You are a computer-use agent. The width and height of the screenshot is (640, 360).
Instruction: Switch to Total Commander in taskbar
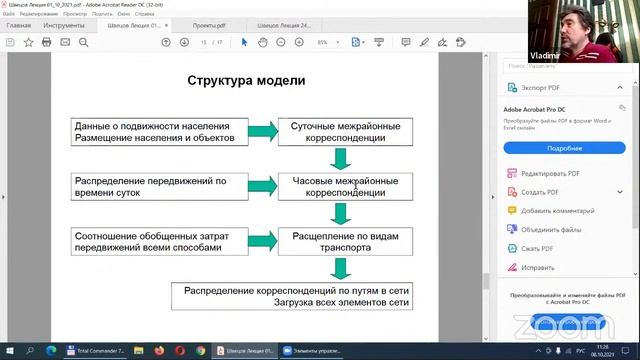pos(96,351)
